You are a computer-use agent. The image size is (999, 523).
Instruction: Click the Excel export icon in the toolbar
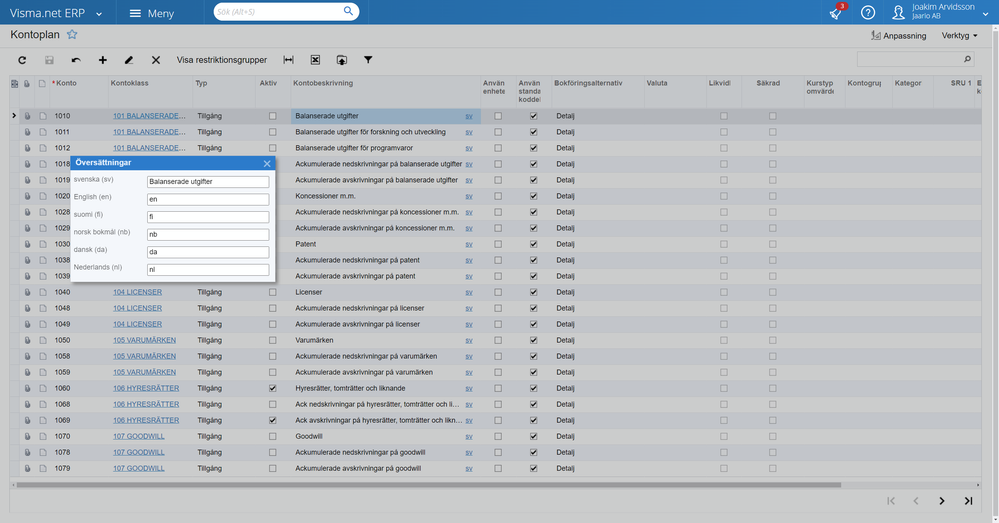(x=315, y=60)
